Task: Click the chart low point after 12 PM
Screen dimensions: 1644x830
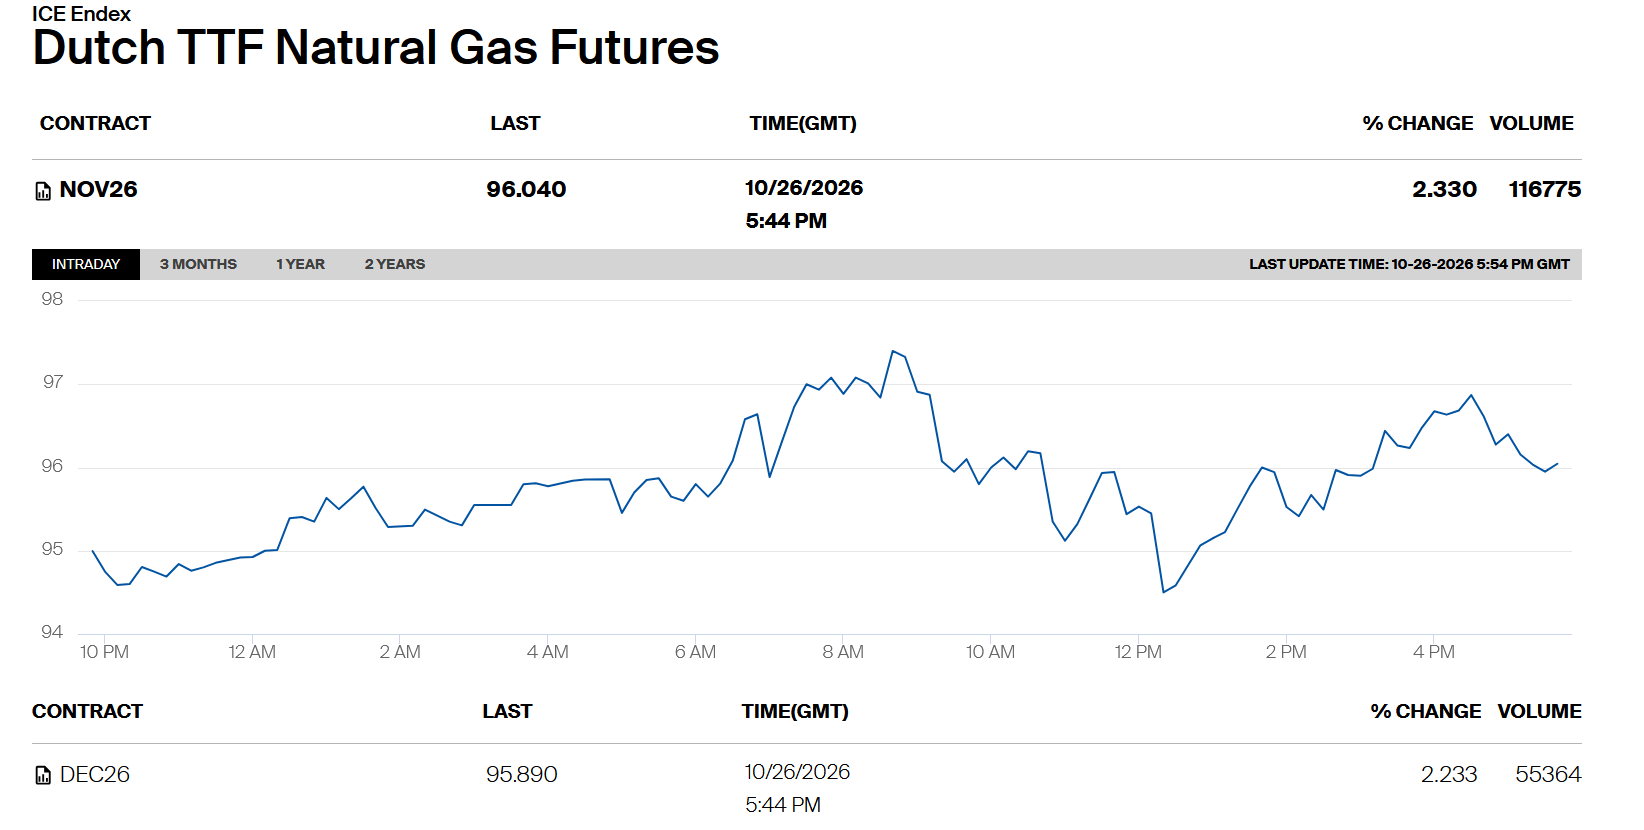Action: pos(1163,592)
